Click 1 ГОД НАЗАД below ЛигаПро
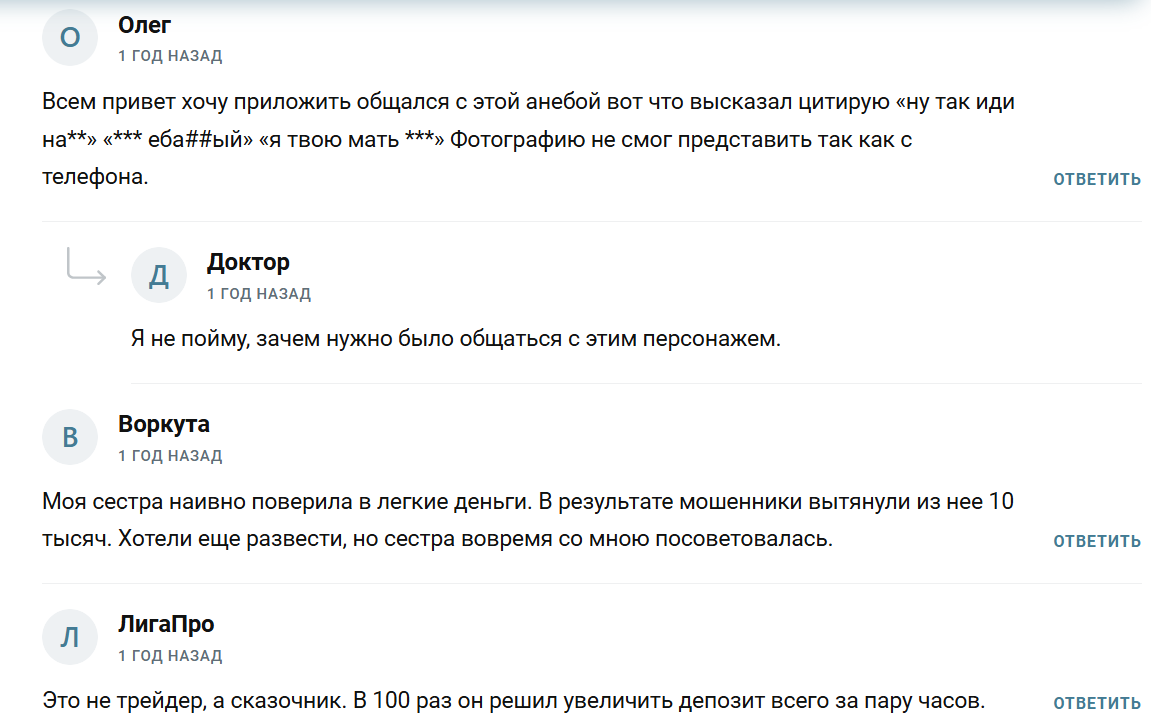 pyautogui.click(x=169, y=654)
